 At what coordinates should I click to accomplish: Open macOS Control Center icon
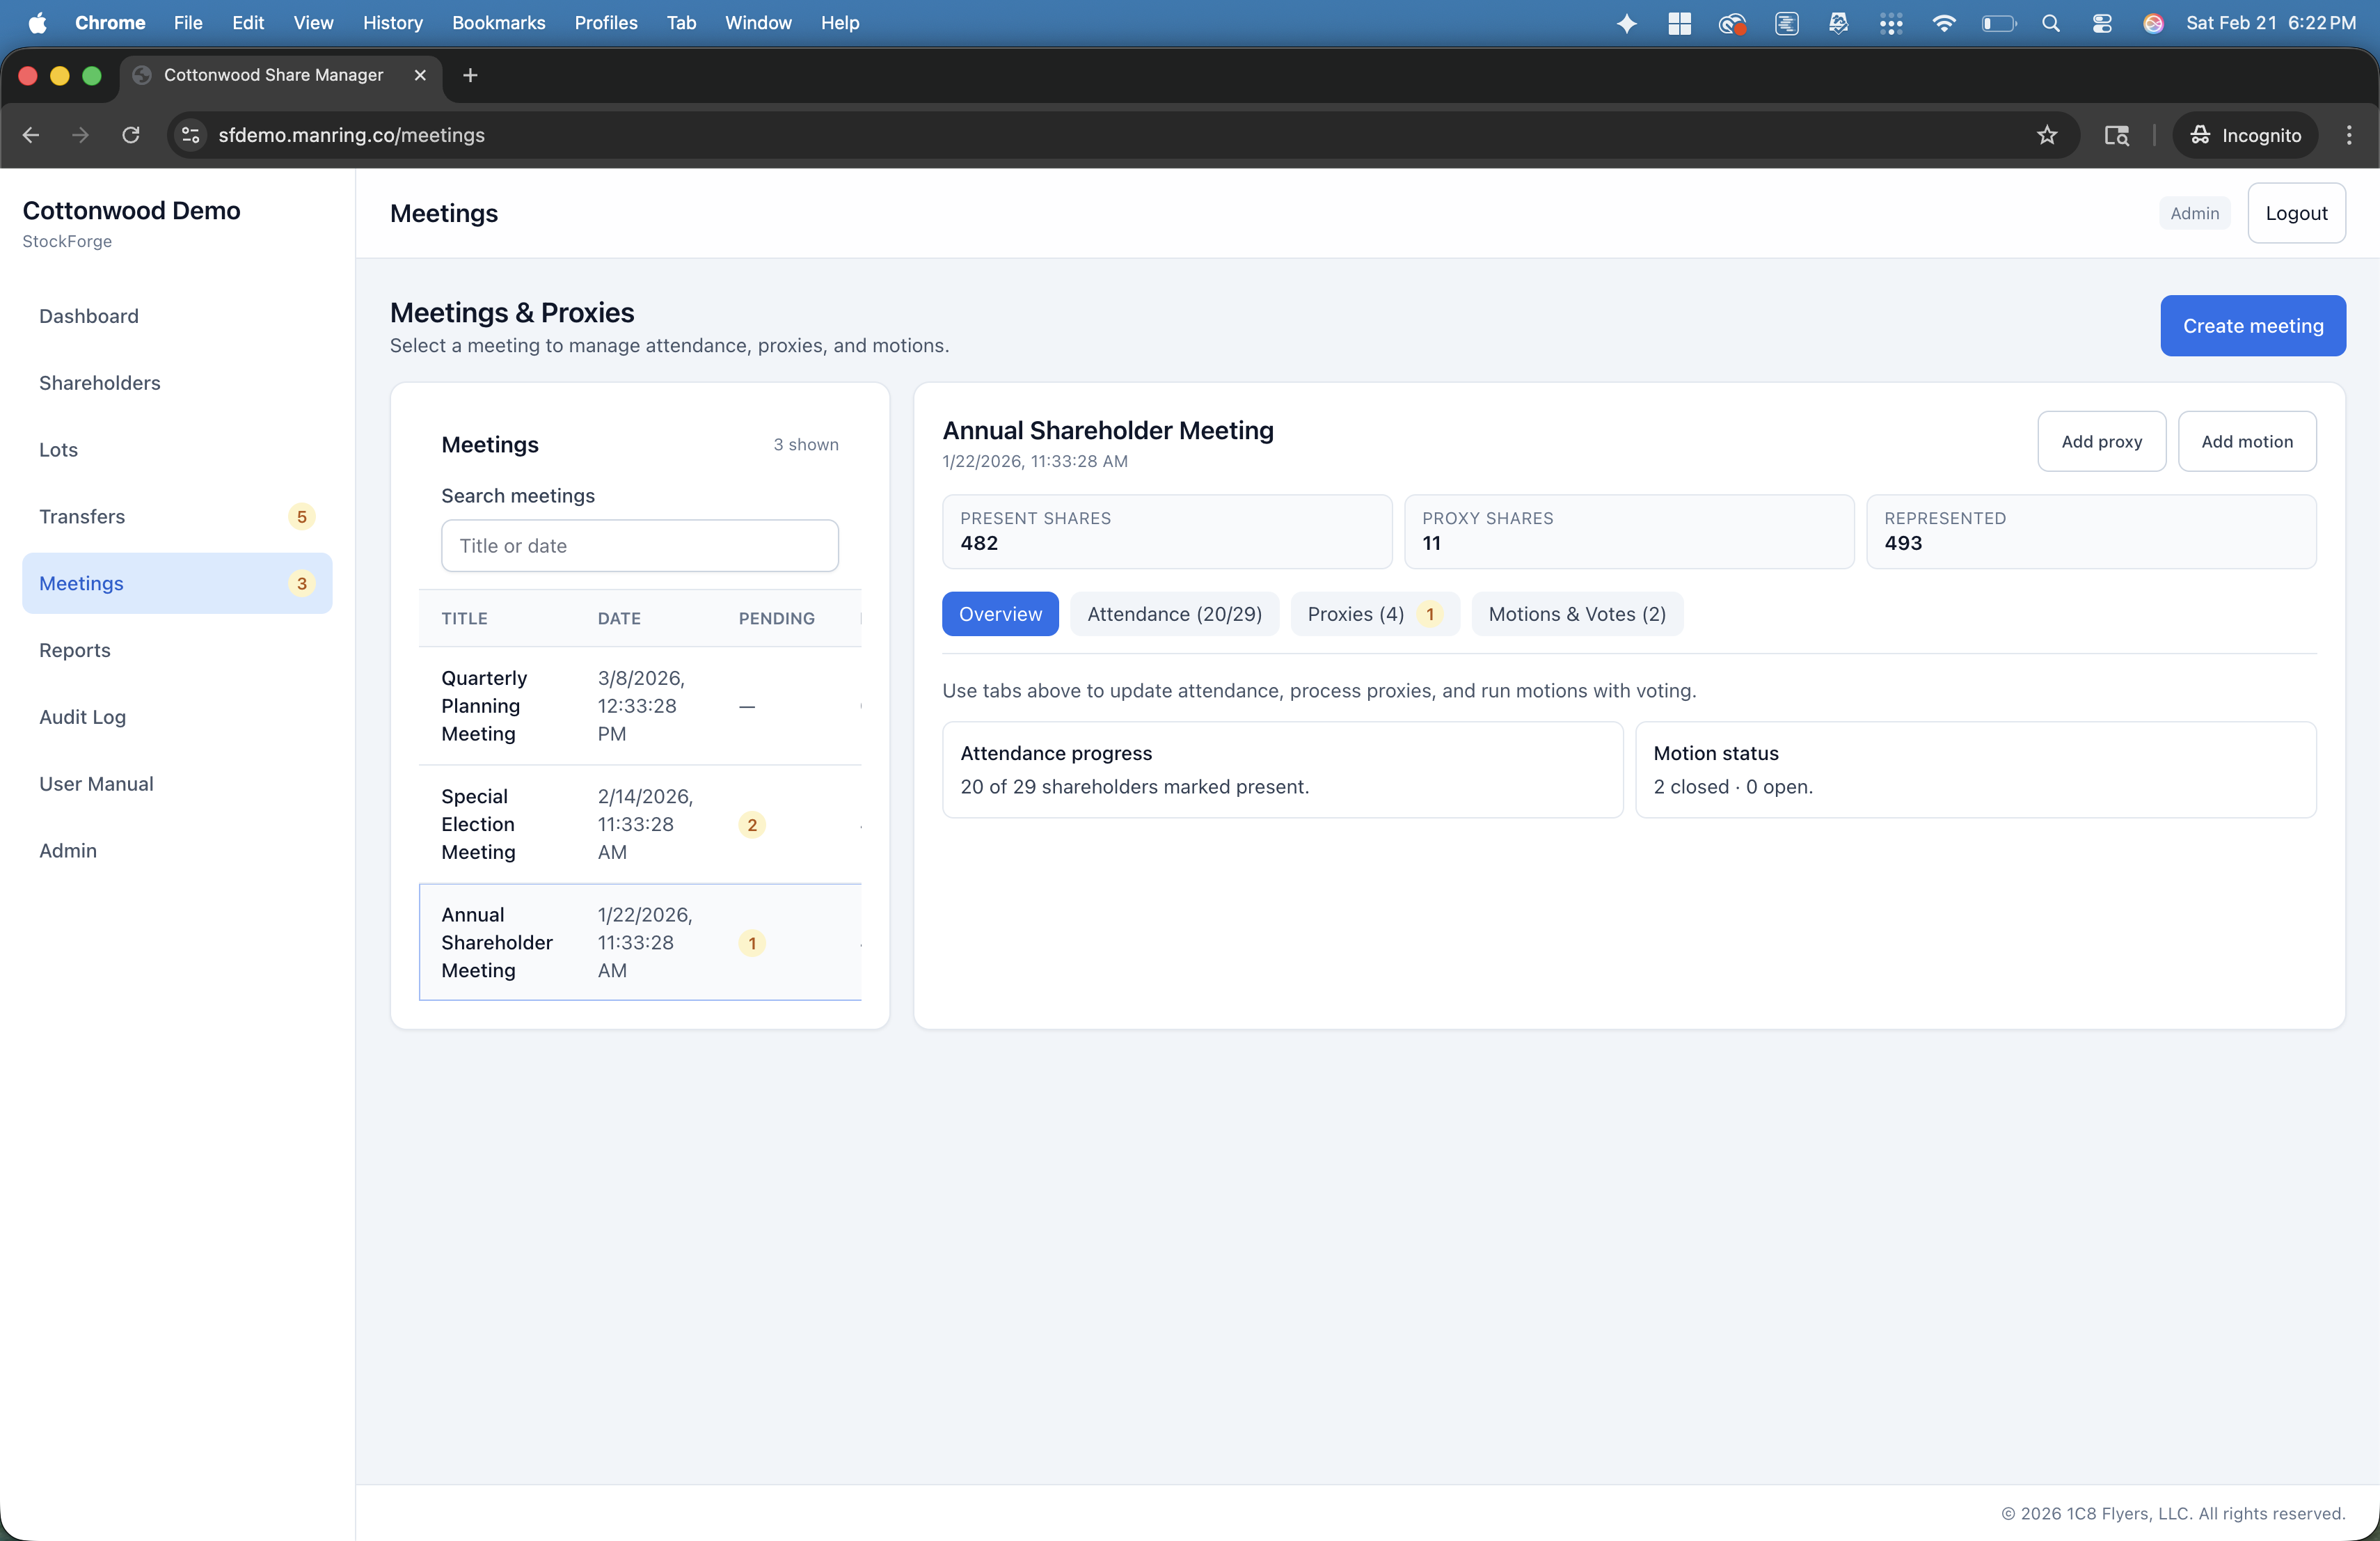pos(2101,23)
